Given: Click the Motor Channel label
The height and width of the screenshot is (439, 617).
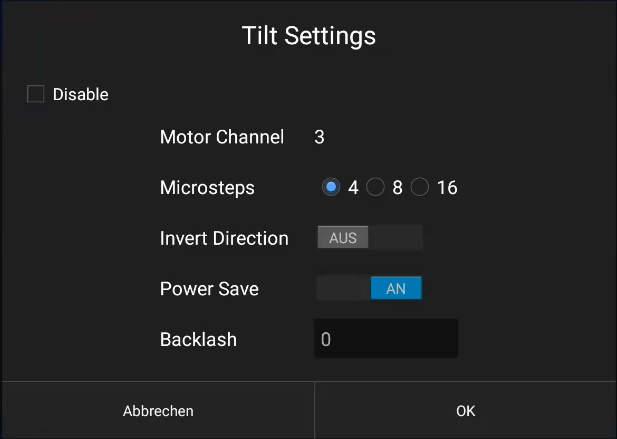Looking at the screenshot, I should [222, 137].
